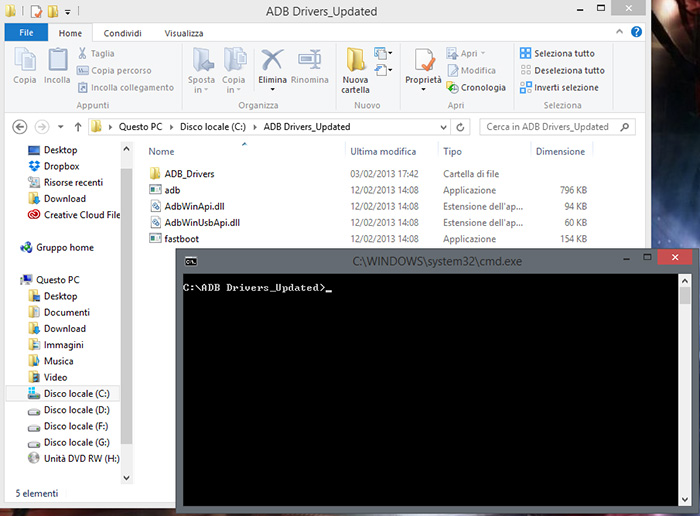This screenshot has height=516, width=700.
Task: Click the Rinomina icon
Action: pos(310,60)
